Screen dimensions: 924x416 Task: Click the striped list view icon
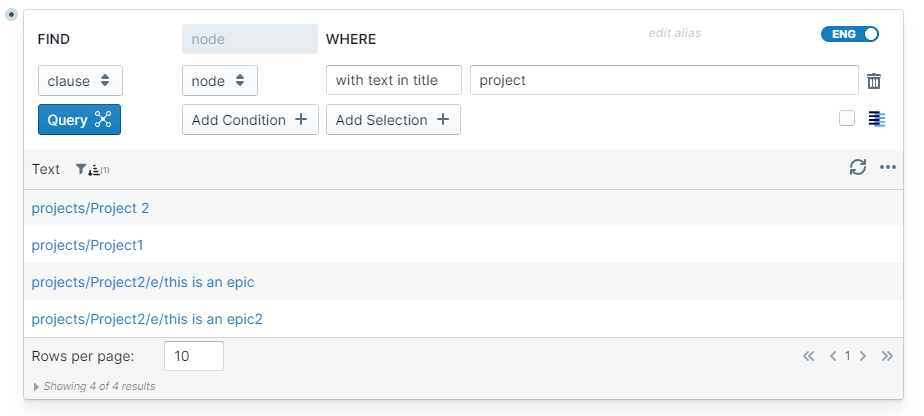pyautogui.click(x=877, y=119)
